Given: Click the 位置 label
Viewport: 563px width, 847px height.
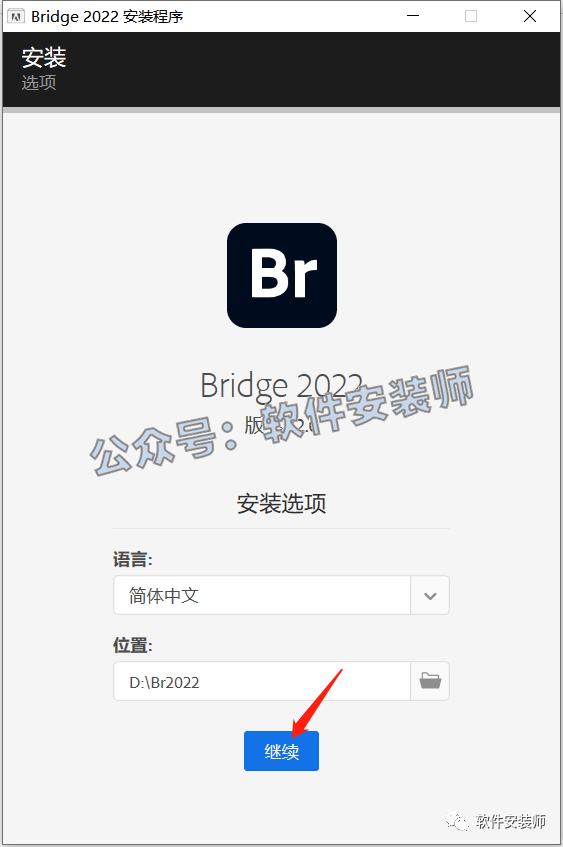Looking at the screenshot, I should pyautogui.click(x=133, y=645).
